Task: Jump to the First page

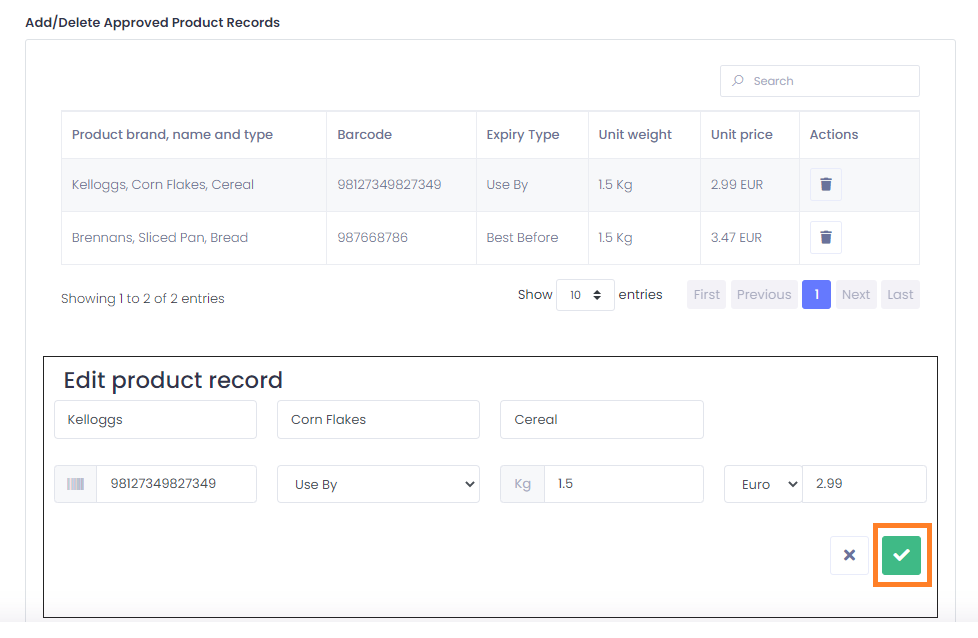Action: tap(707, 294)
